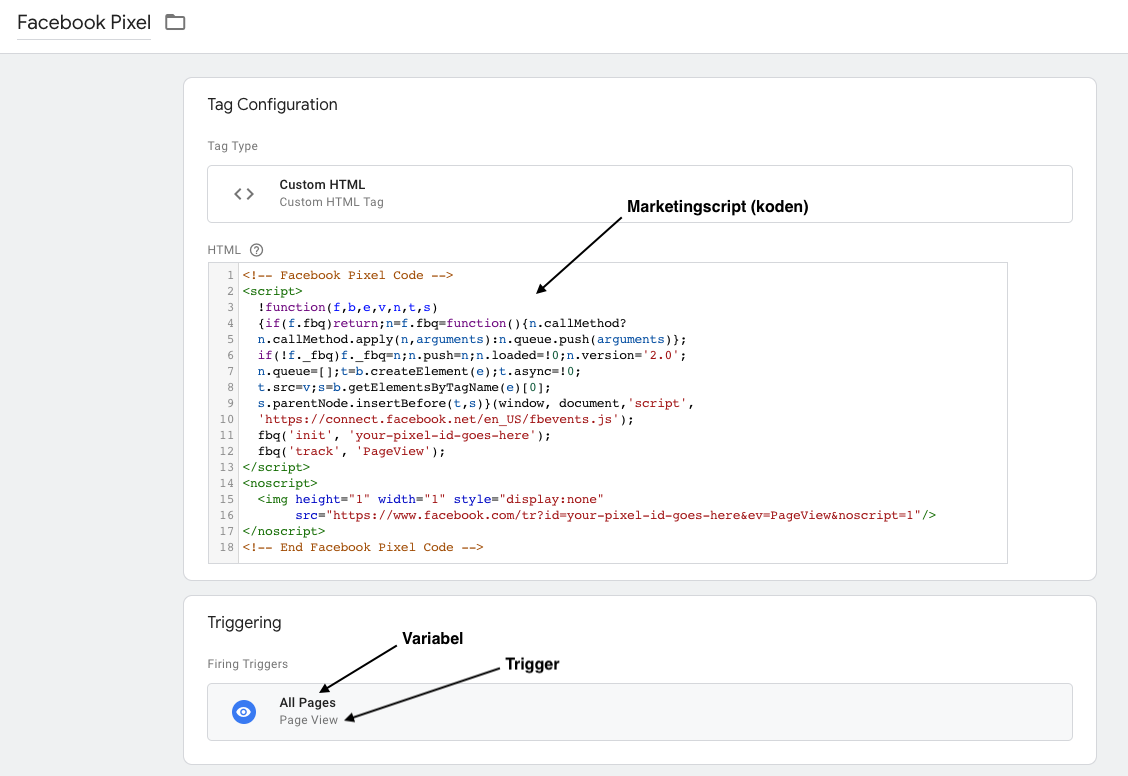This screenshot has width=1128, height=776.
Task: Click line 5 with n.callMethod.apply
Action: point(473,339)
